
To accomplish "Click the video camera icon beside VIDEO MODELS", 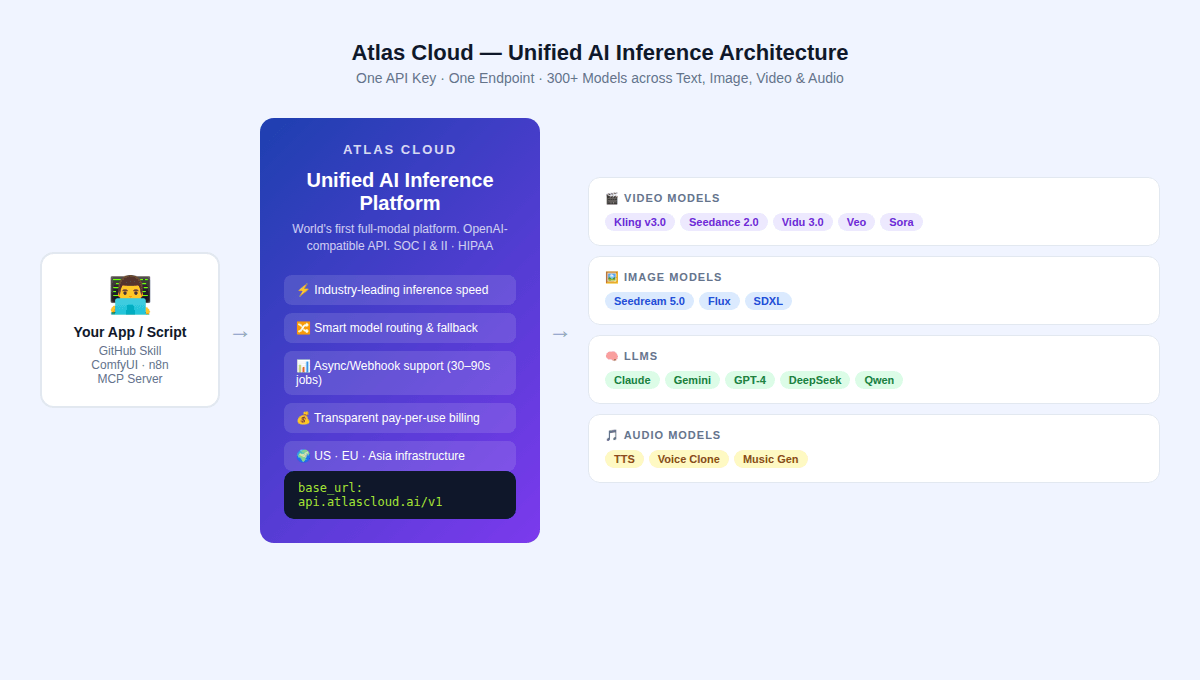I will (611, 197).
